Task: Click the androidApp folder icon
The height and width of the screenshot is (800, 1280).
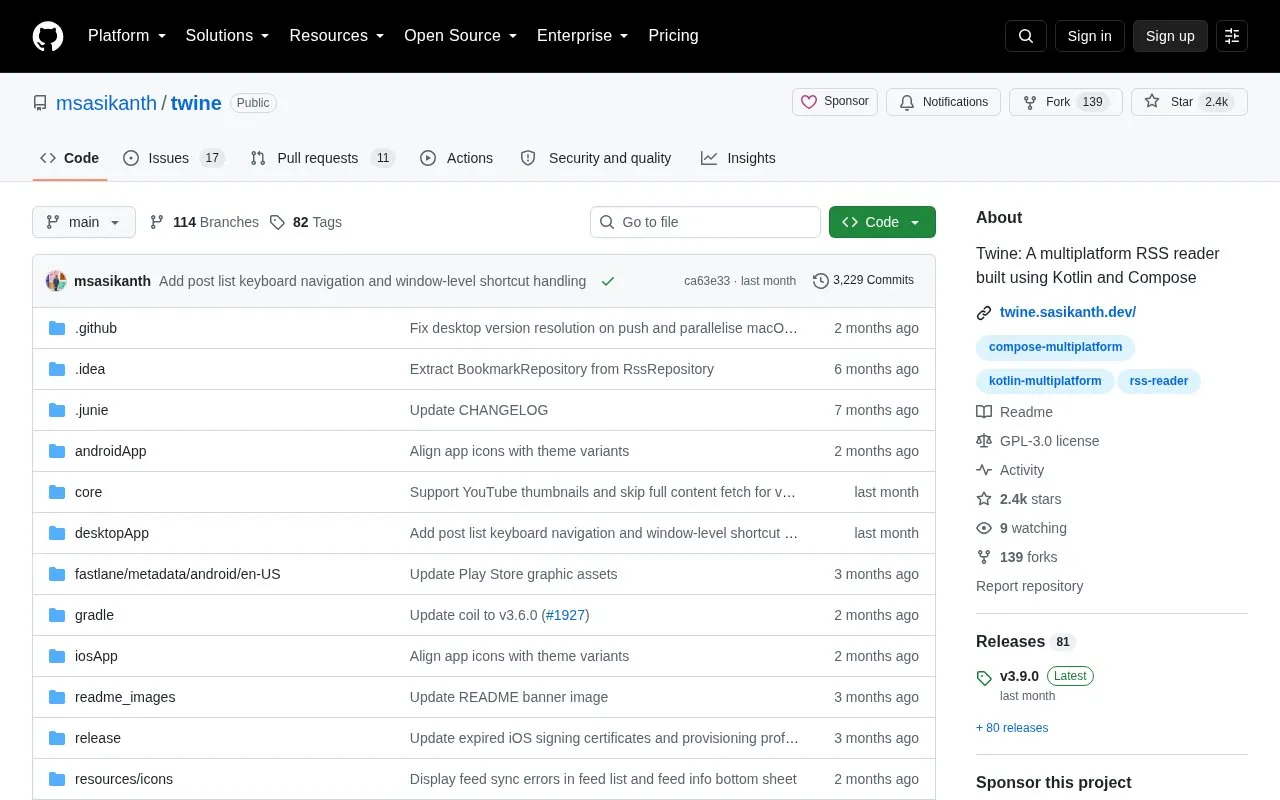Action: click(57, 451)
